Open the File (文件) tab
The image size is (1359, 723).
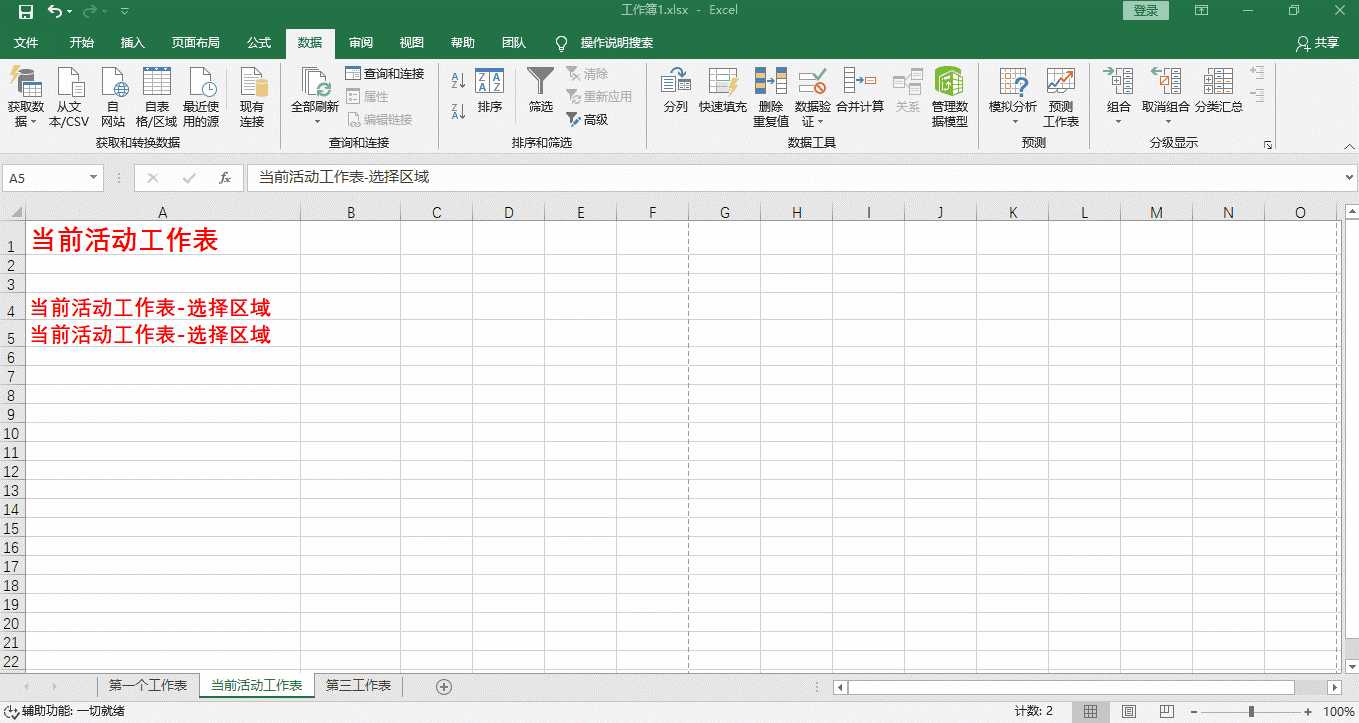point(26,43)
